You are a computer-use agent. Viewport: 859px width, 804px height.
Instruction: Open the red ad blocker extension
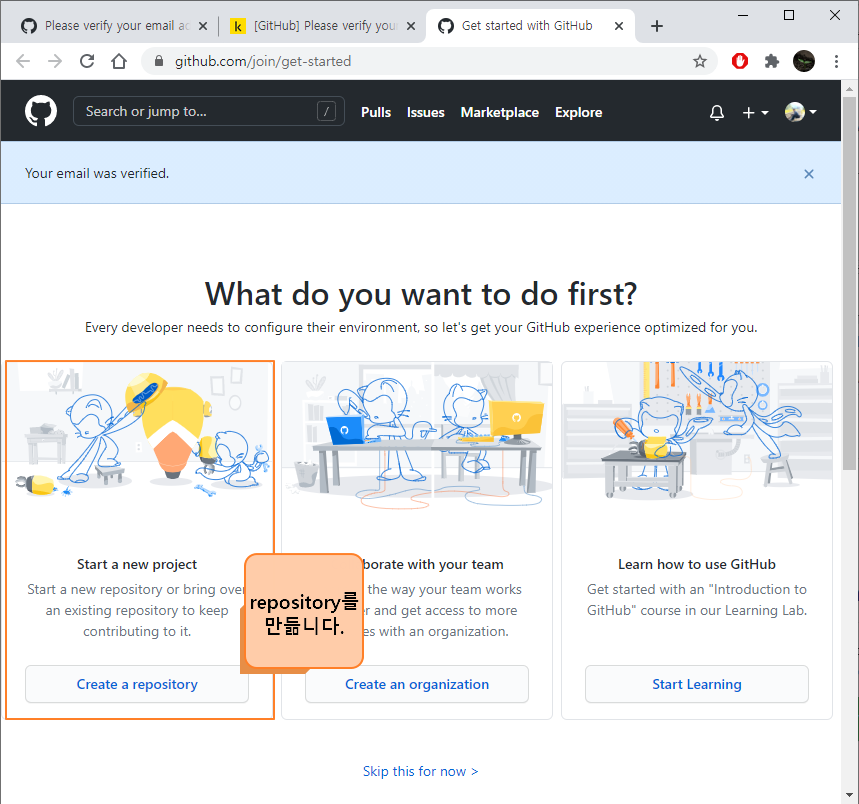click(x=740, y=61)
